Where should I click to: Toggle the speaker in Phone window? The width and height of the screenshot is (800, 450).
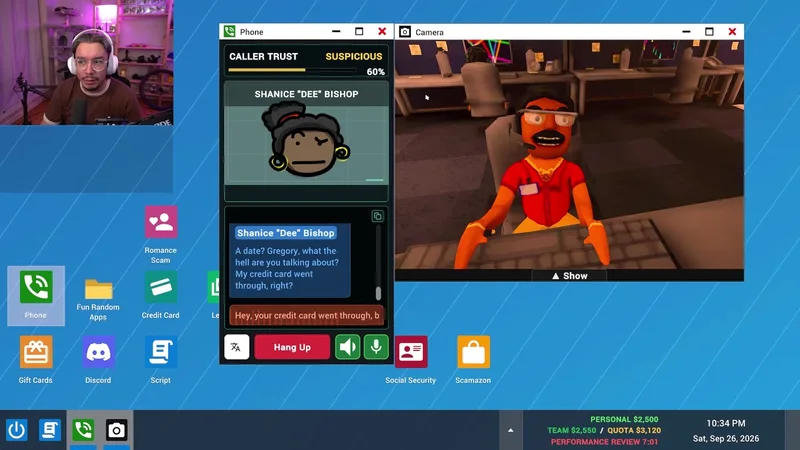click(347, 347)
